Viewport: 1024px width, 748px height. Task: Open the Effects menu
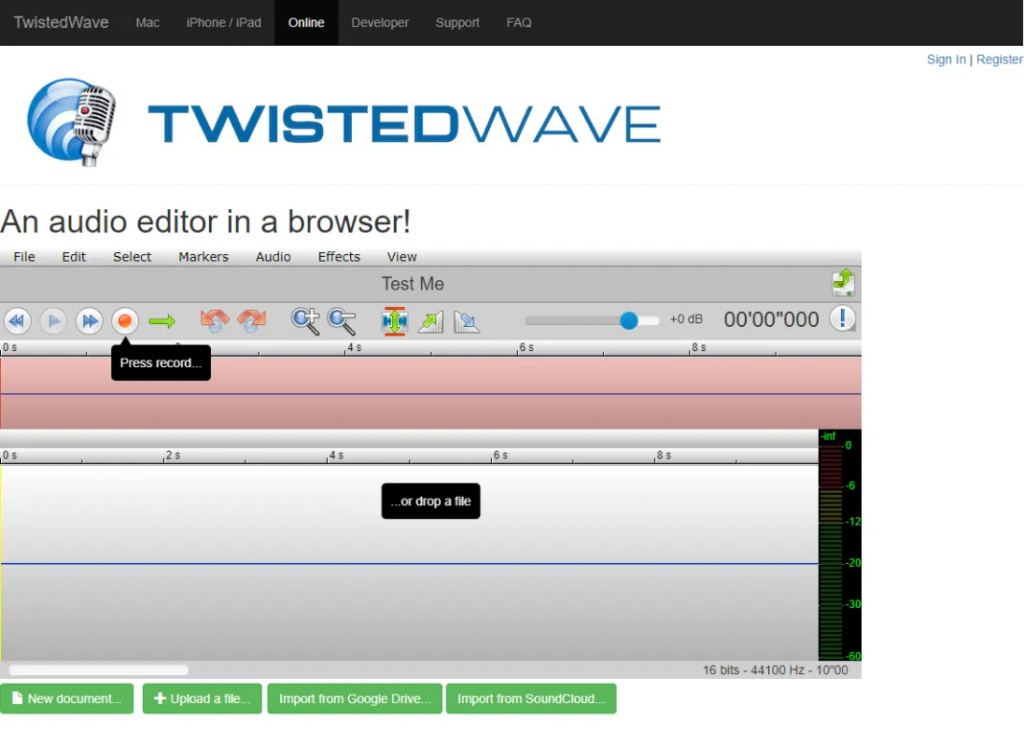[339, 257]
